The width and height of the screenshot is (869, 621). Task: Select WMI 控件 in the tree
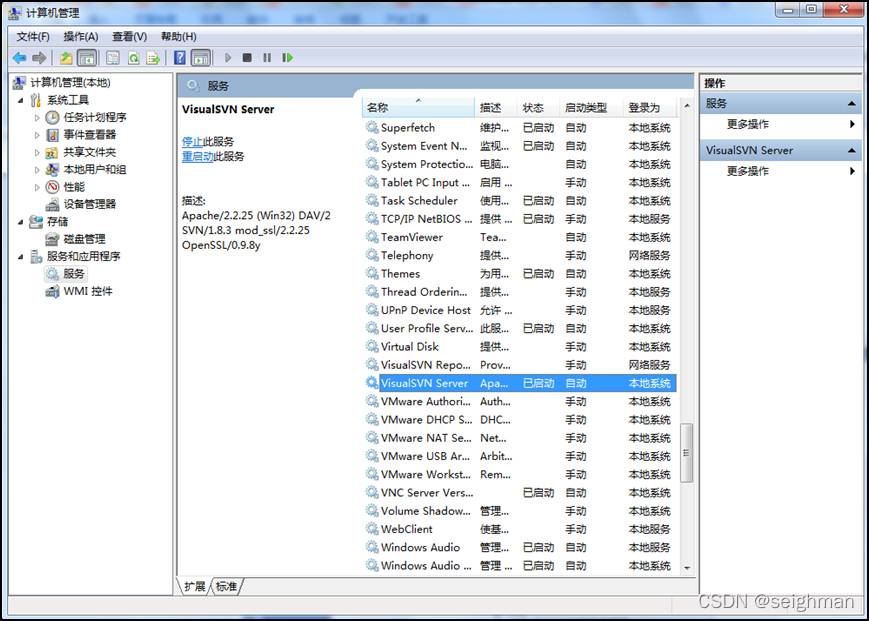(x=87, y=292)
